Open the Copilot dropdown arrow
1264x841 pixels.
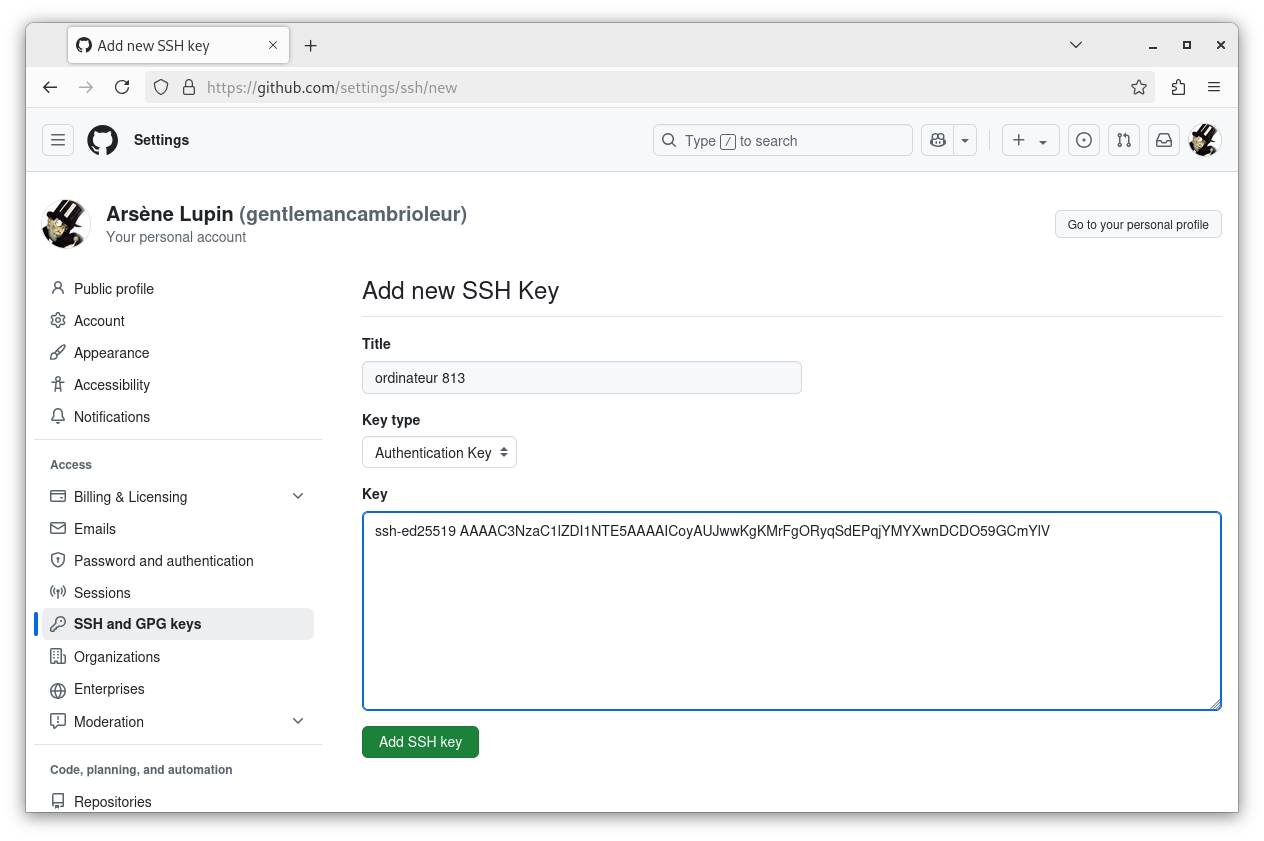[x=965, y=141]
